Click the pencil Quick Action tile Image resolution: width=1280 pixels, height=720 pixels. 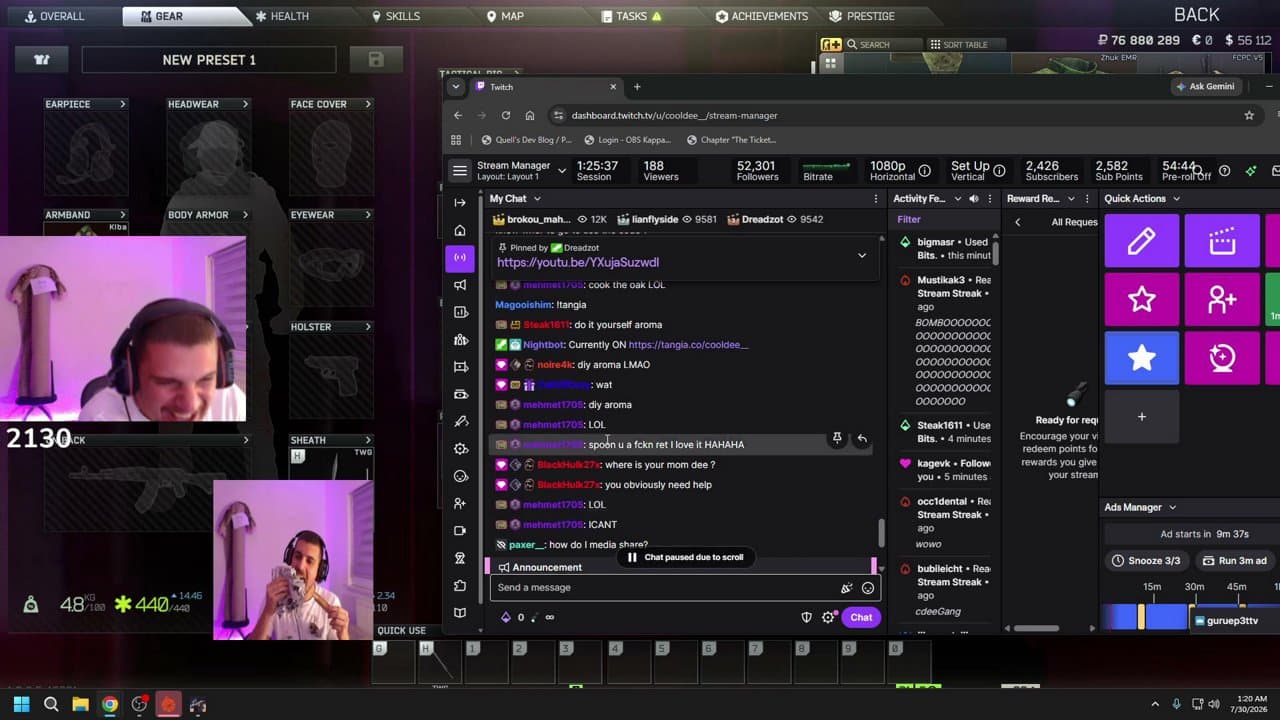(1141, 241)
